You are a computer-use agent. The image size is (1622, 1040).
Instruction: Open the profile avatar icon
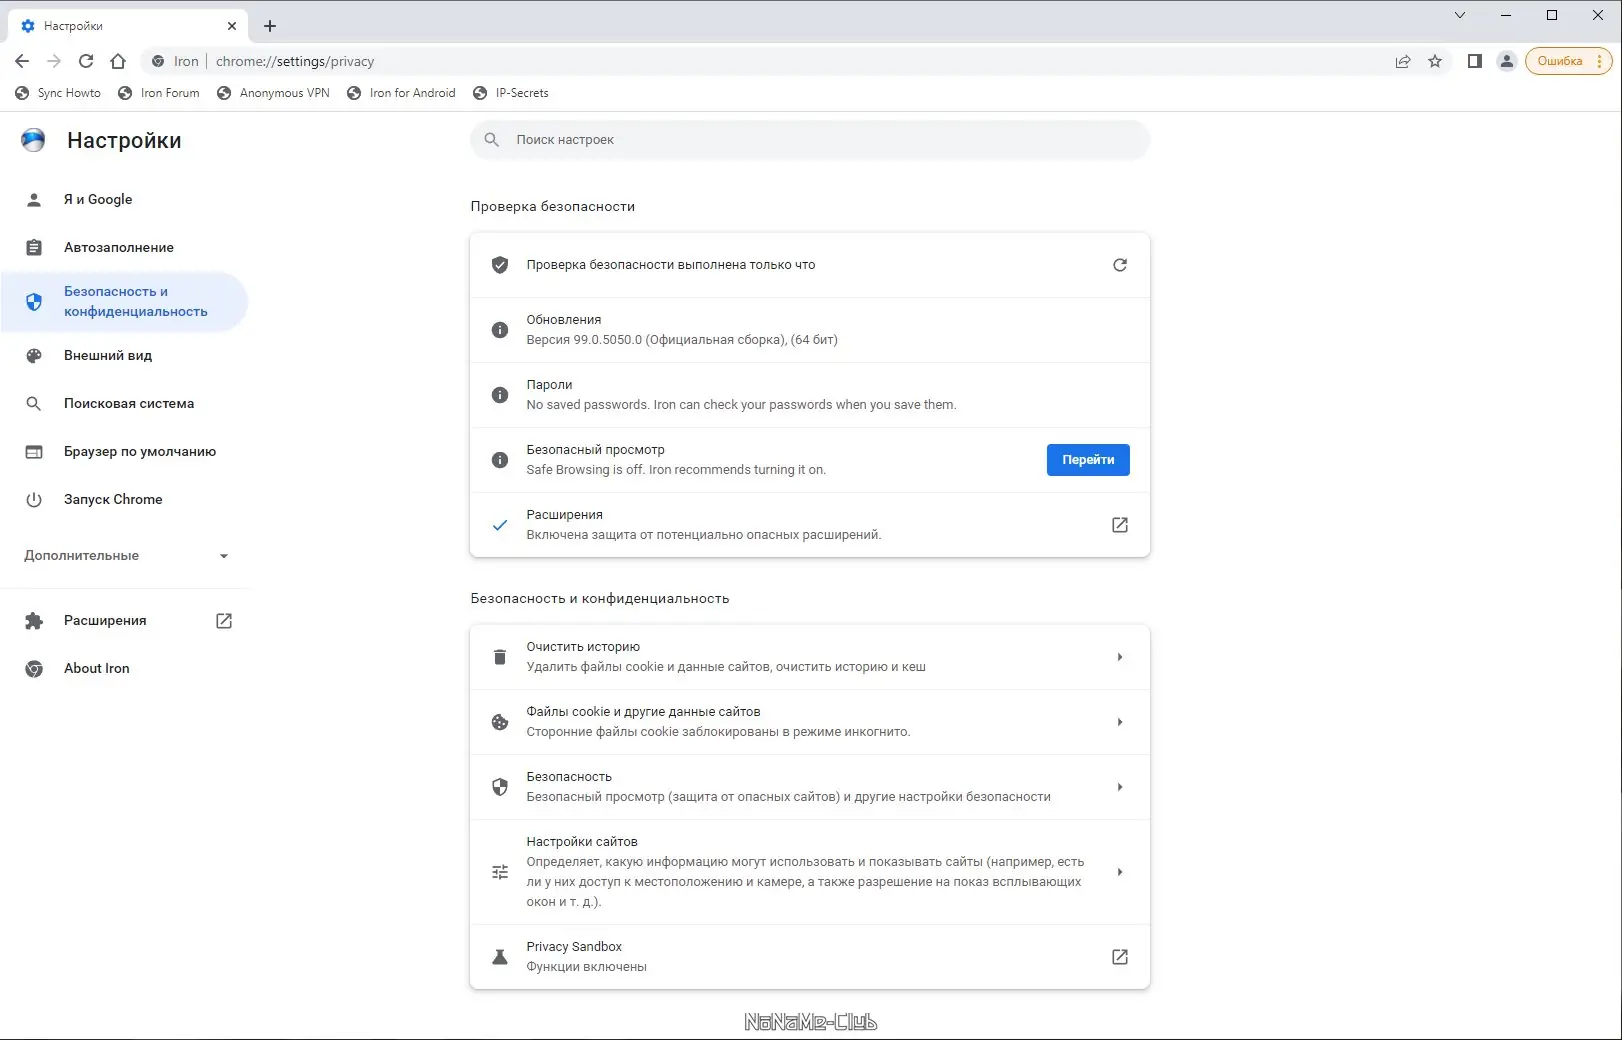tap(1506, 61)
